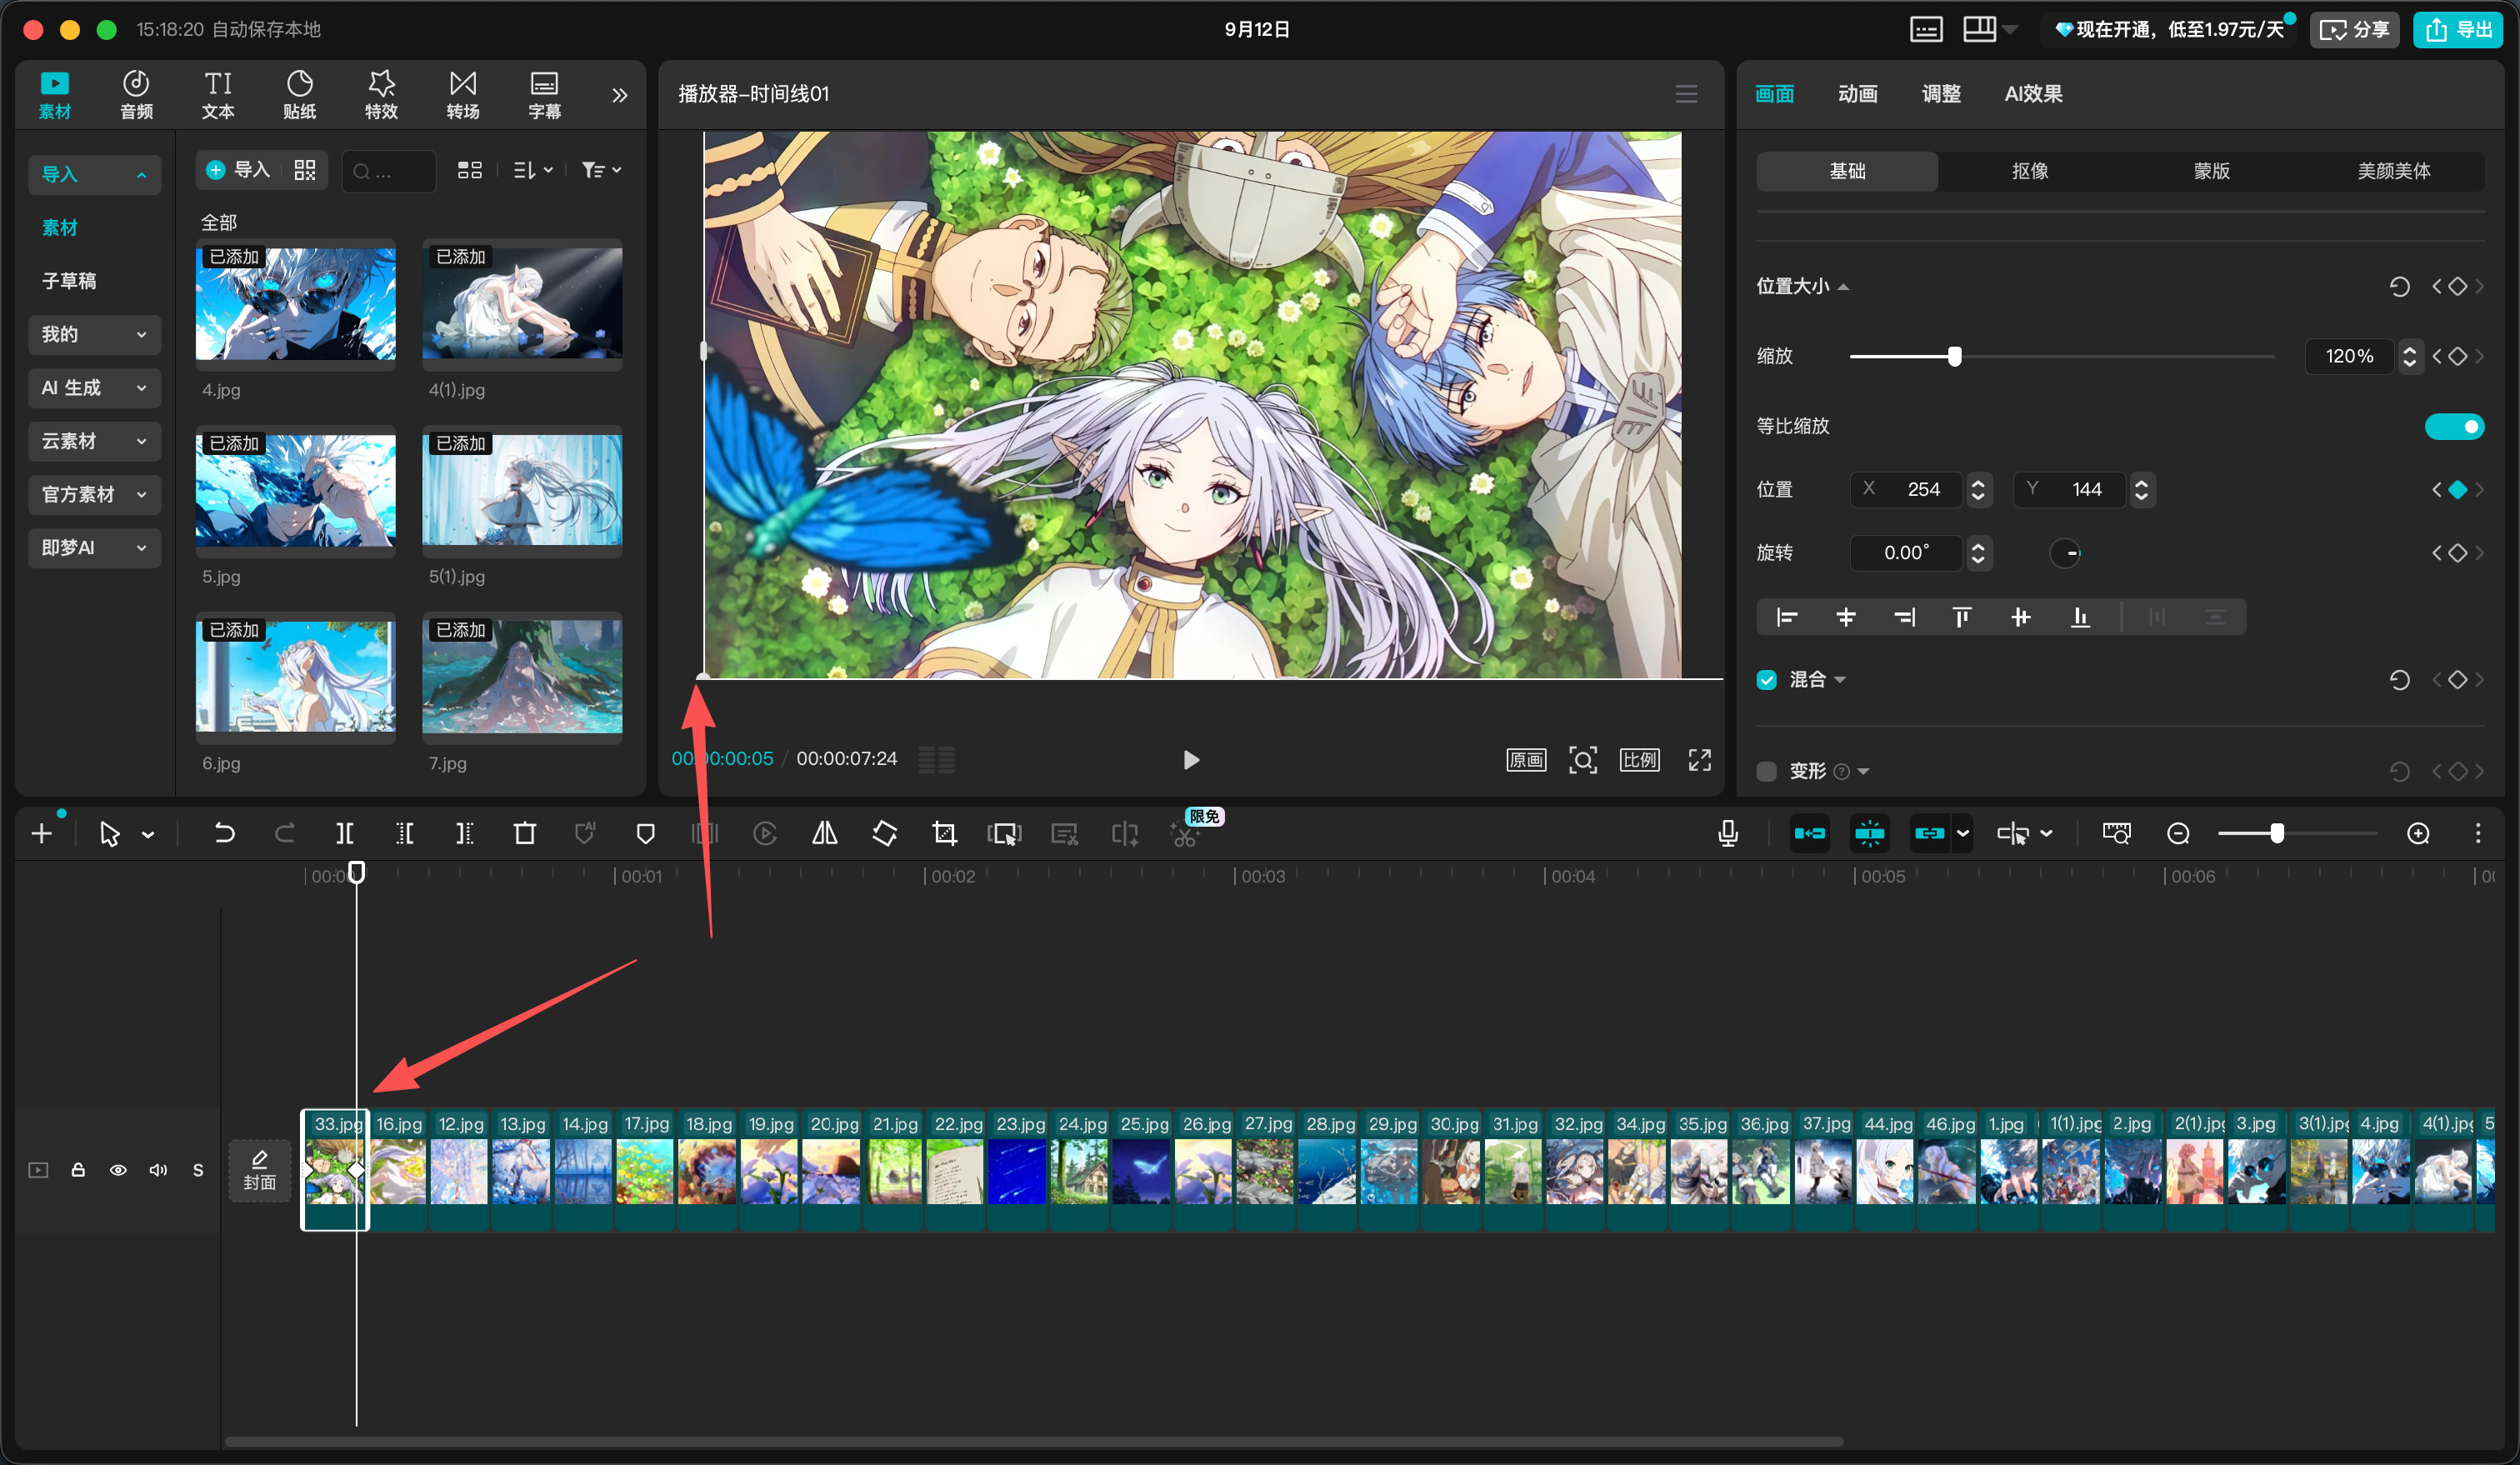Viewport: 2520px width, 1465px height.
Task: Click the 缩放 scale slider handle
Action: coord(1954,357)
